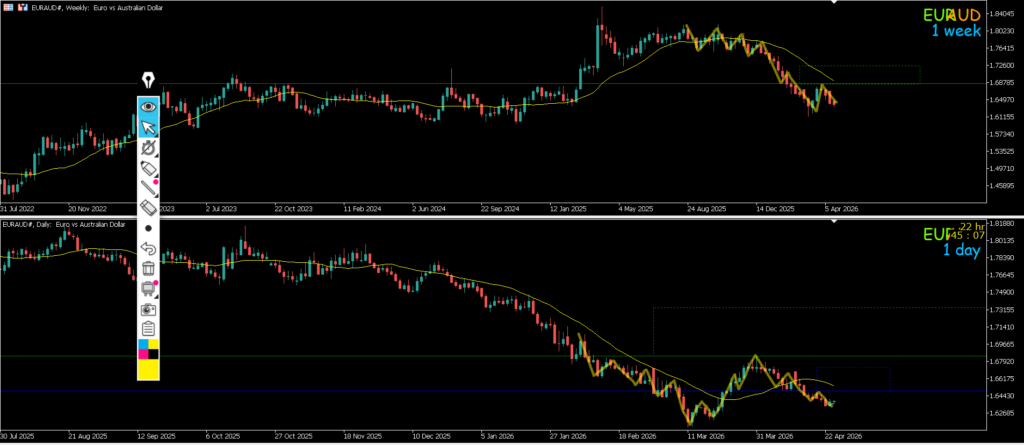Select the marker pen tool
This screenshot has height=445, width=1024.
point(148,167)
